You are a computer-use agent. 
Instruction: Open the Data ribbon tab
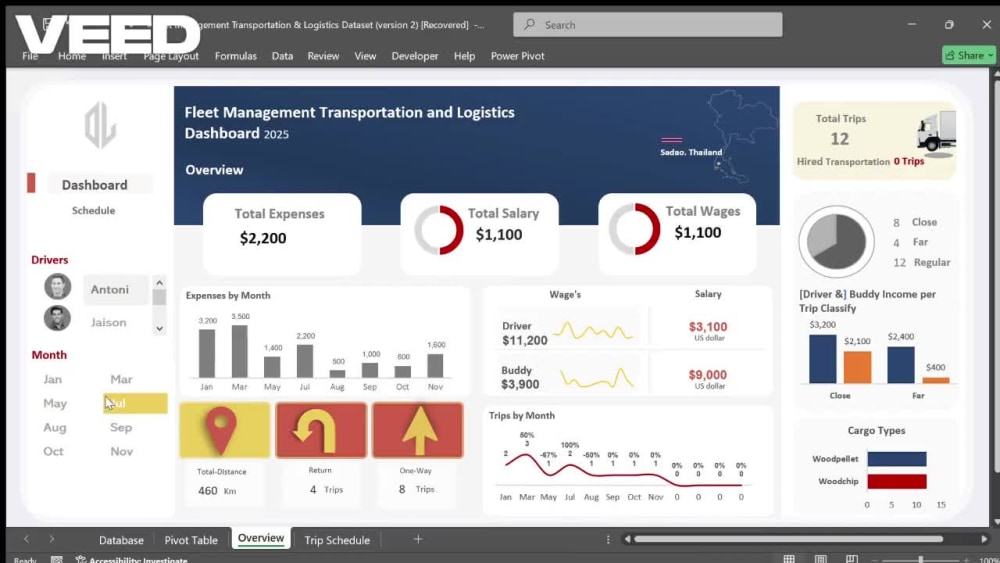pos(283,56)
